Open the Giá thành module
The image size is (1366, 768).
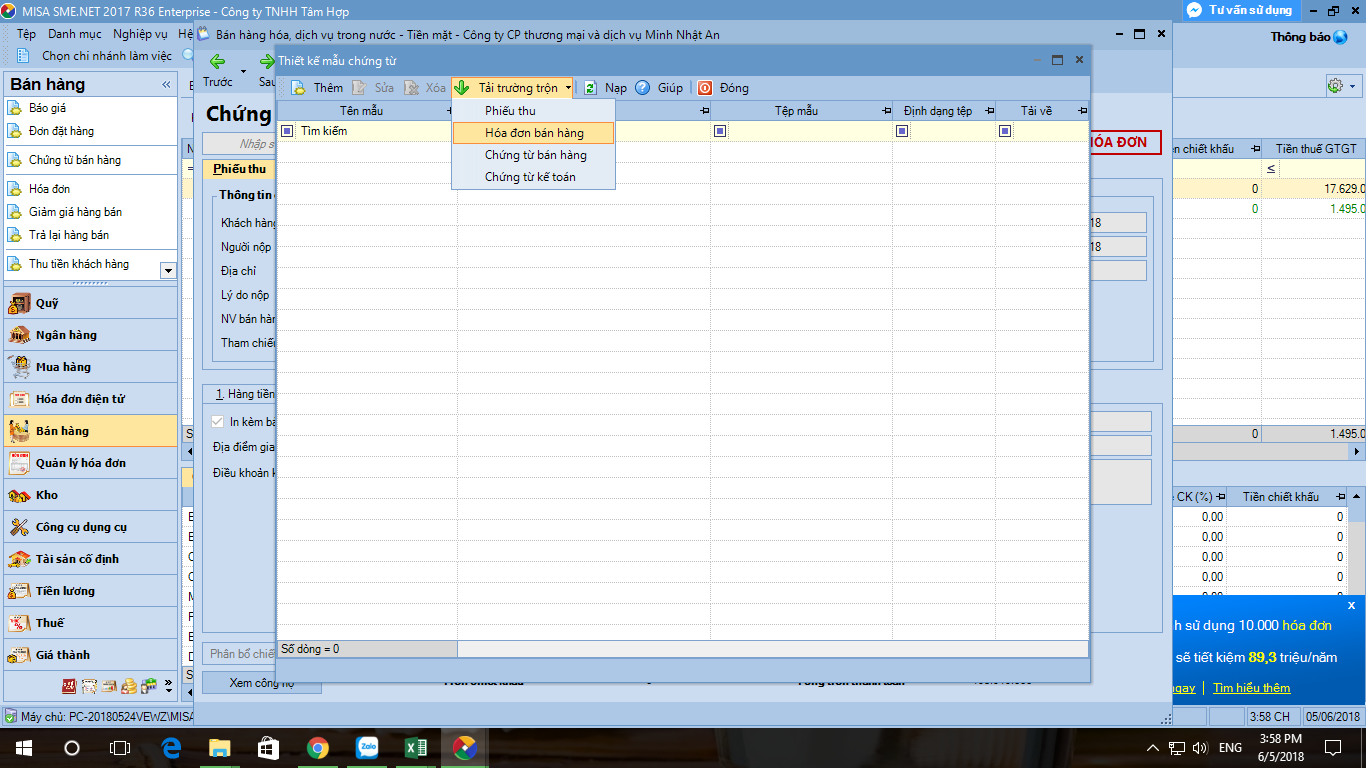coord(90,655)
